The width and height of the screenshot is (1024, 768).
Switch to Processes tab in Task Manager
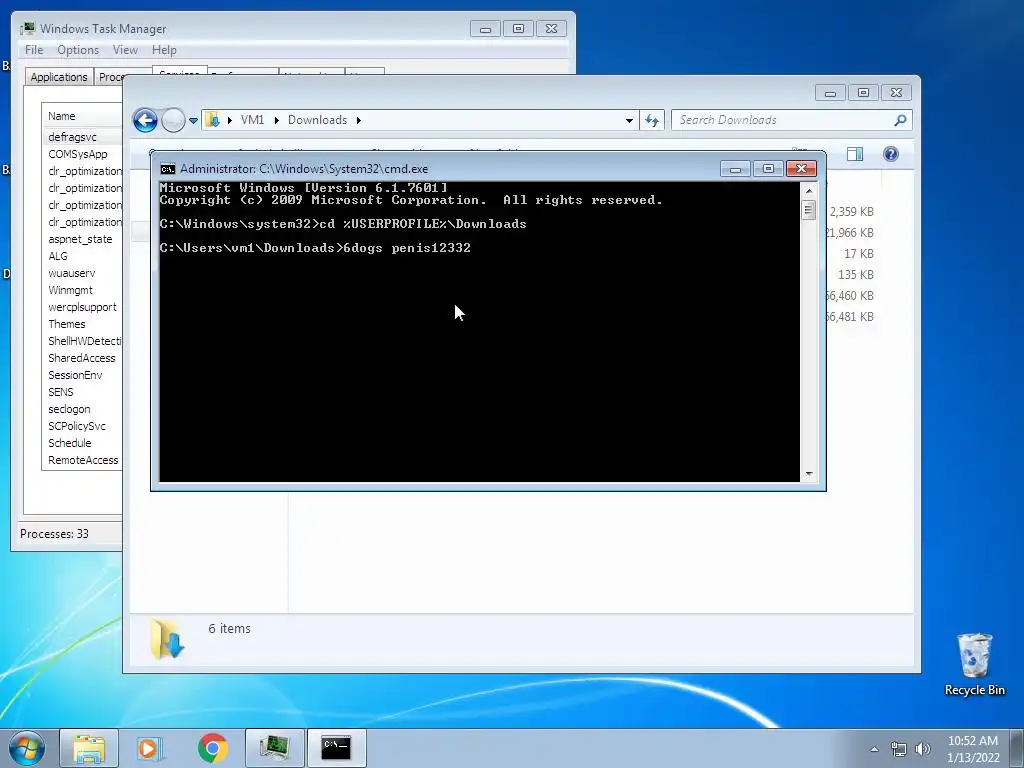pyautogui.click(x=110, y=77)
